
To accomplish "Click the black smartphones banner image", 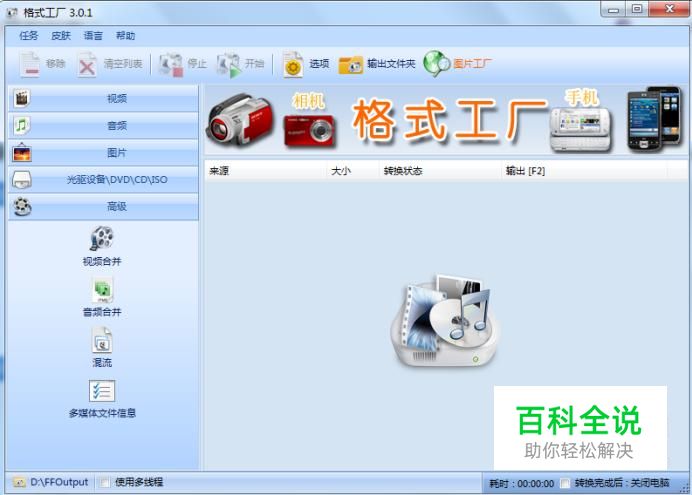I will tap(654, 118).
